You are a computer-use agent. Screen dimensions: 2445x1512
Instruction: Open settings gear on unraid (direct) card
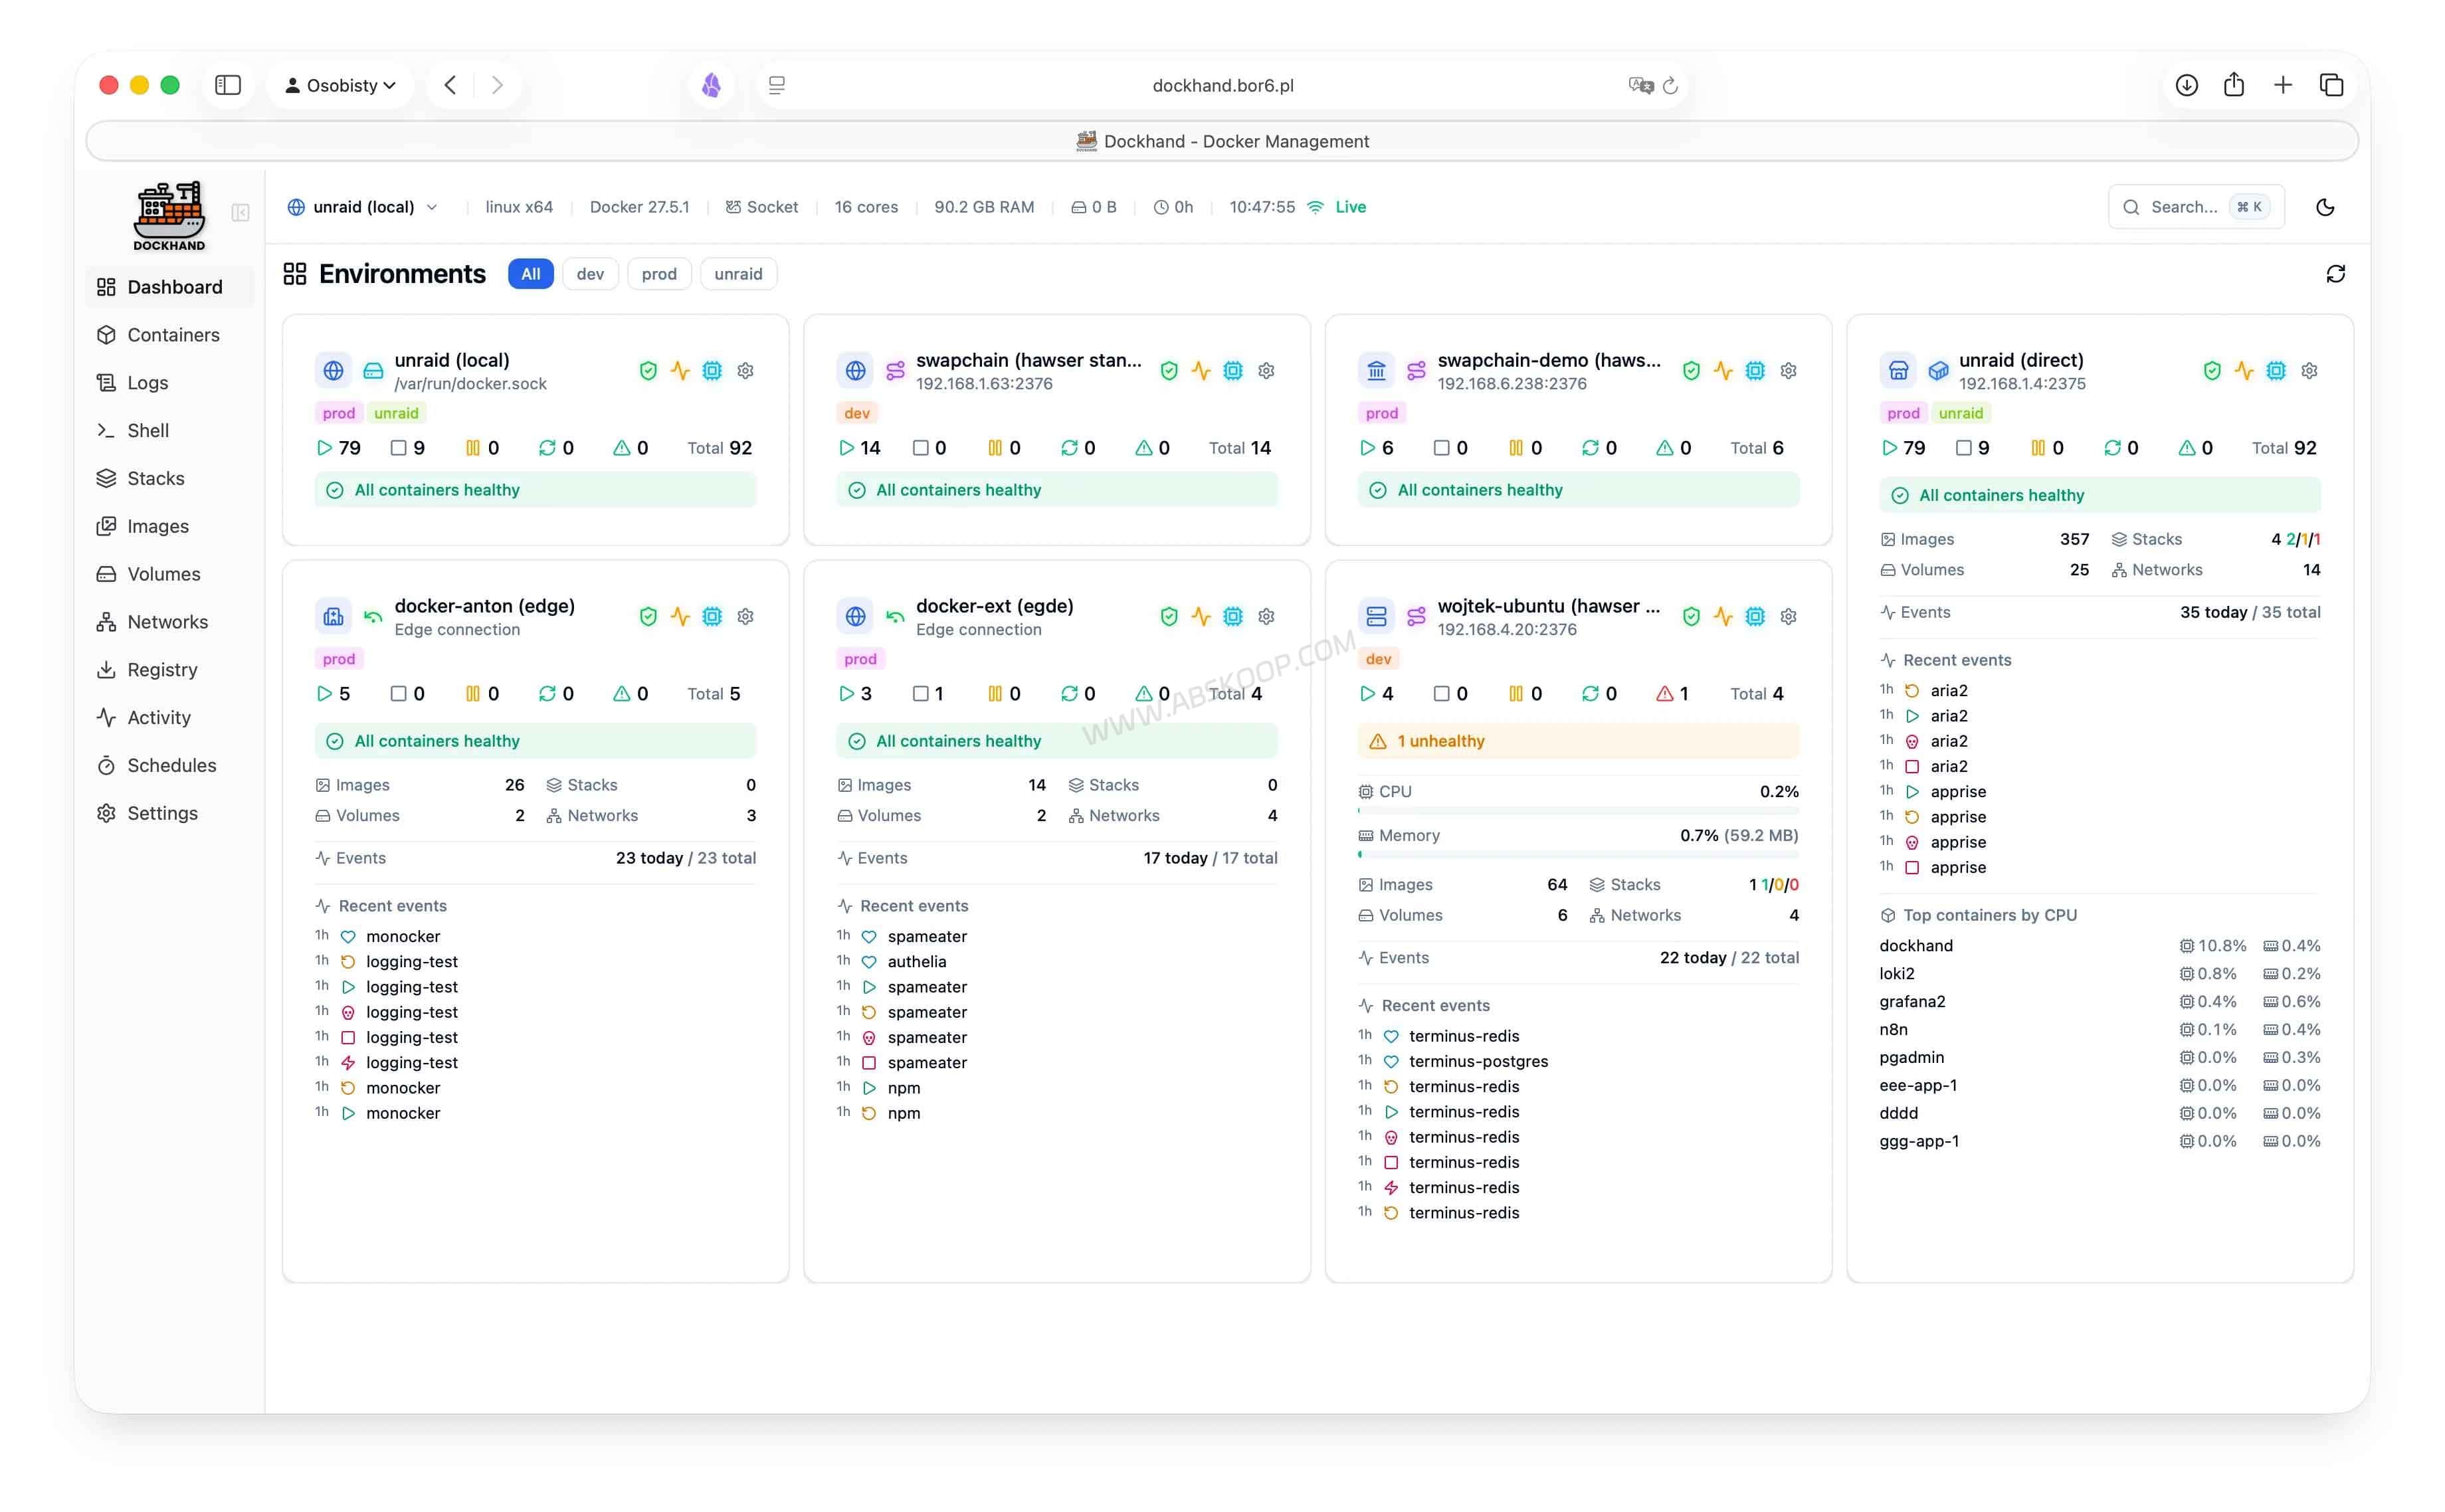2309,371
